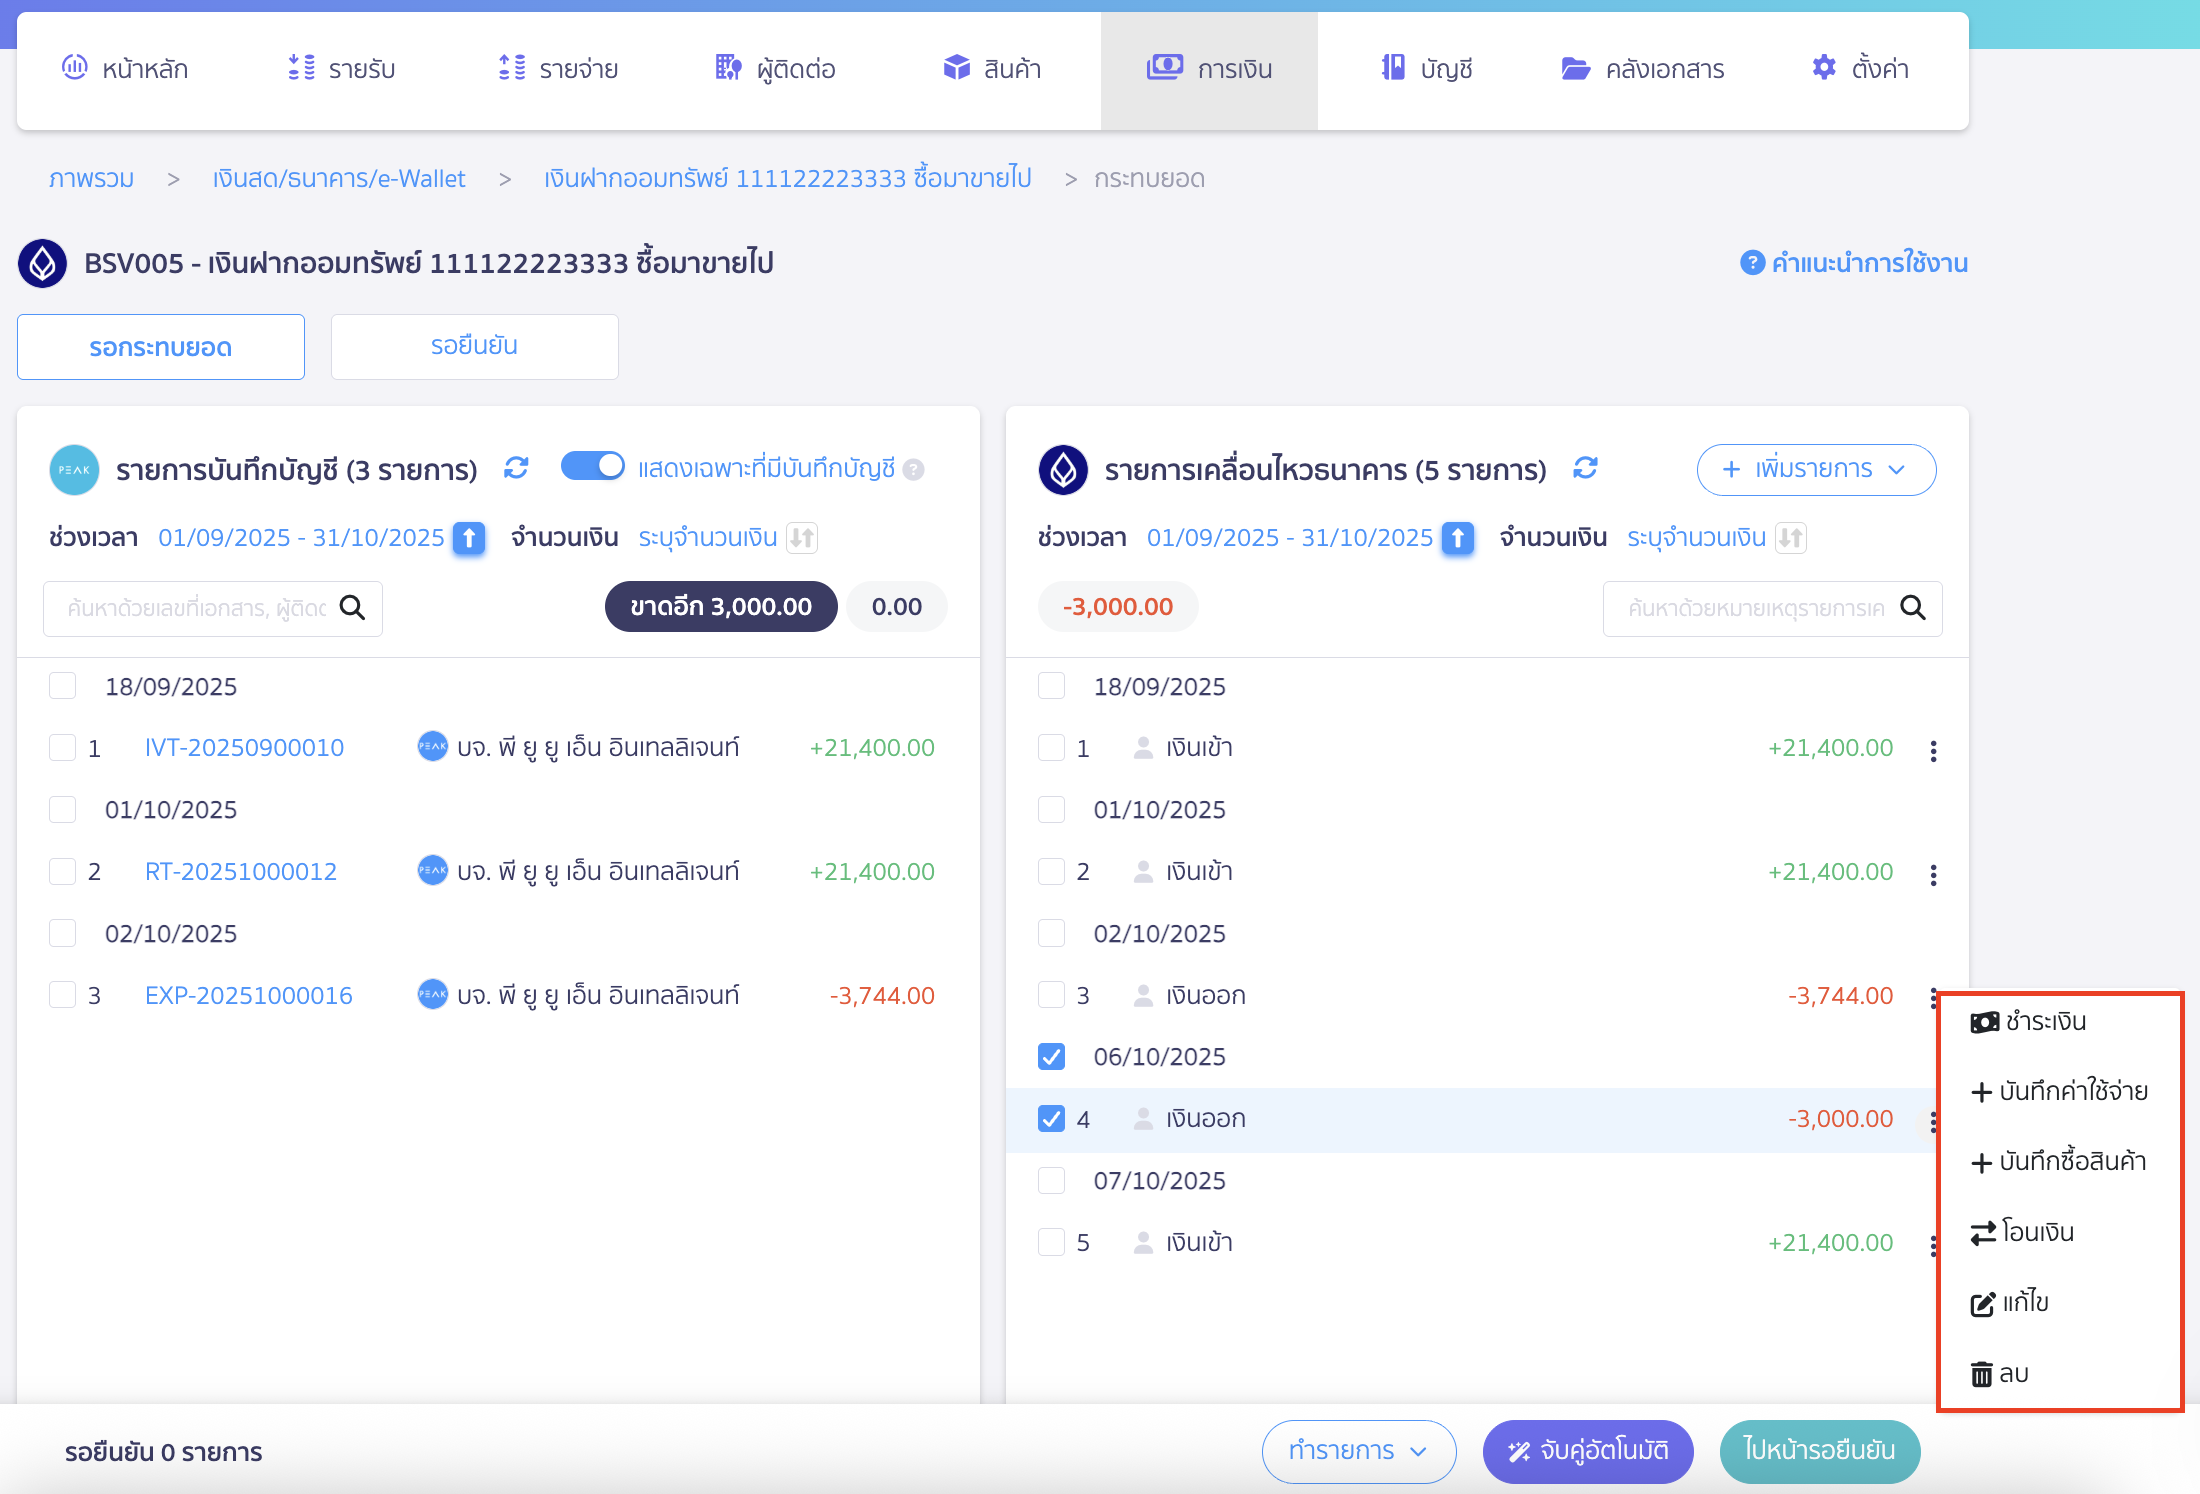
Task: Select โอนเงิน from the context menu
Action: 2024,1232
